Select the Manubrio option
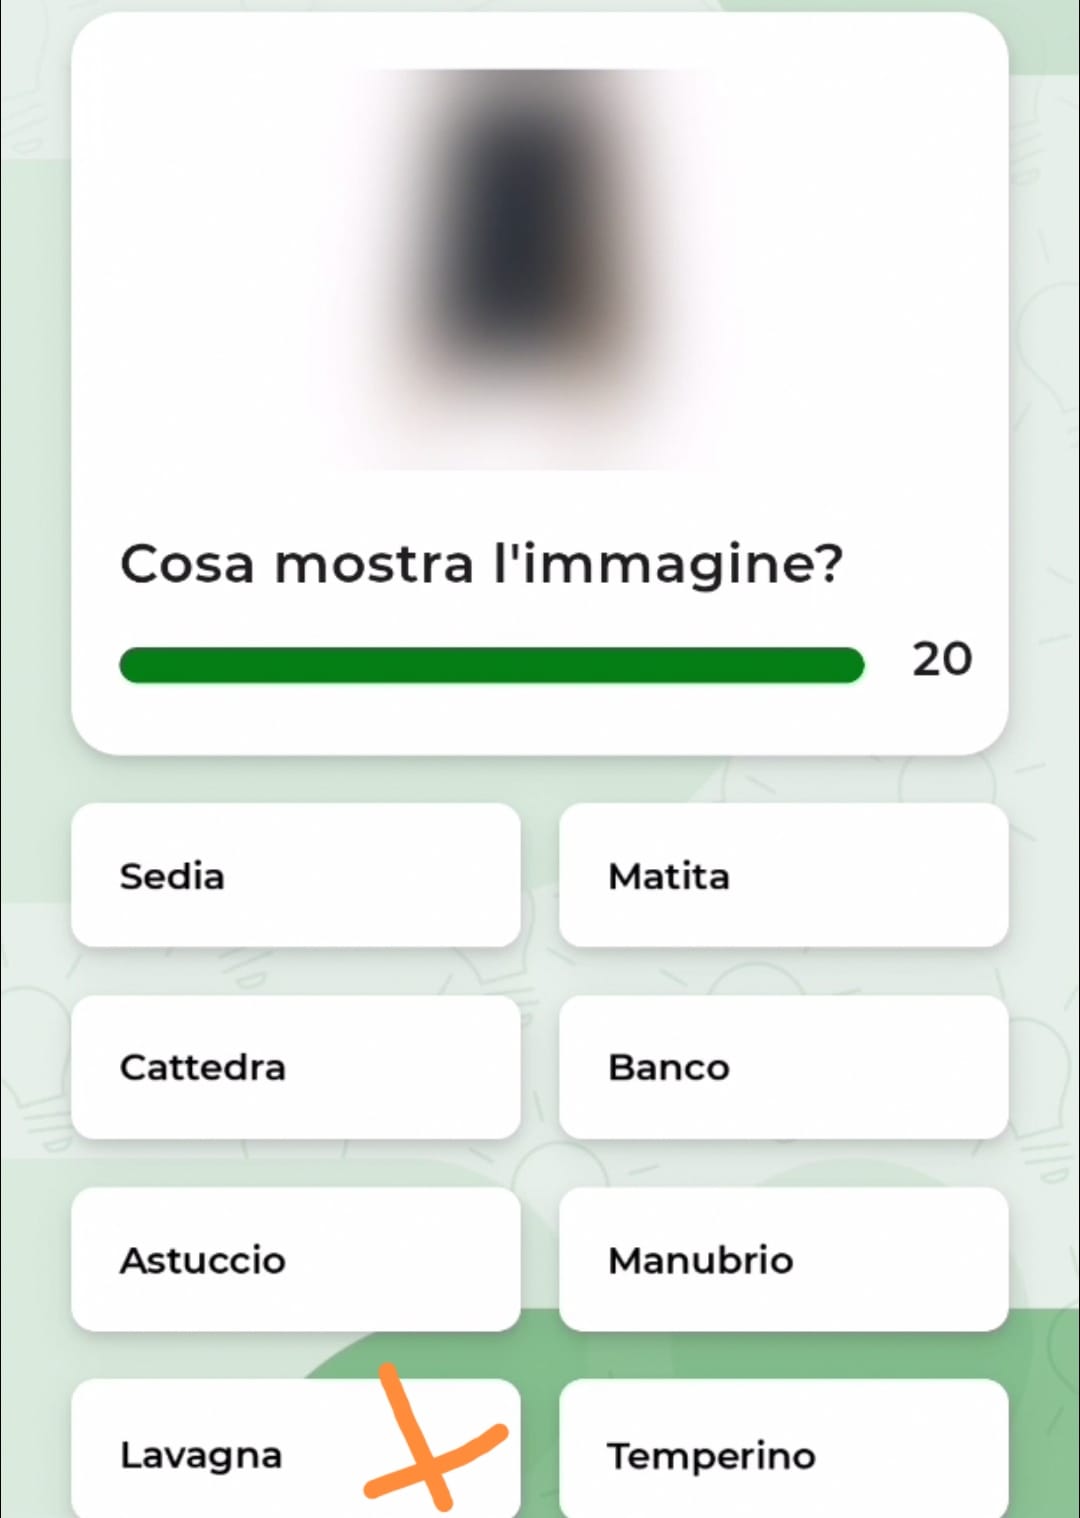The width and height of the screenshot is (1080, 1518). tap(783, 1259)
